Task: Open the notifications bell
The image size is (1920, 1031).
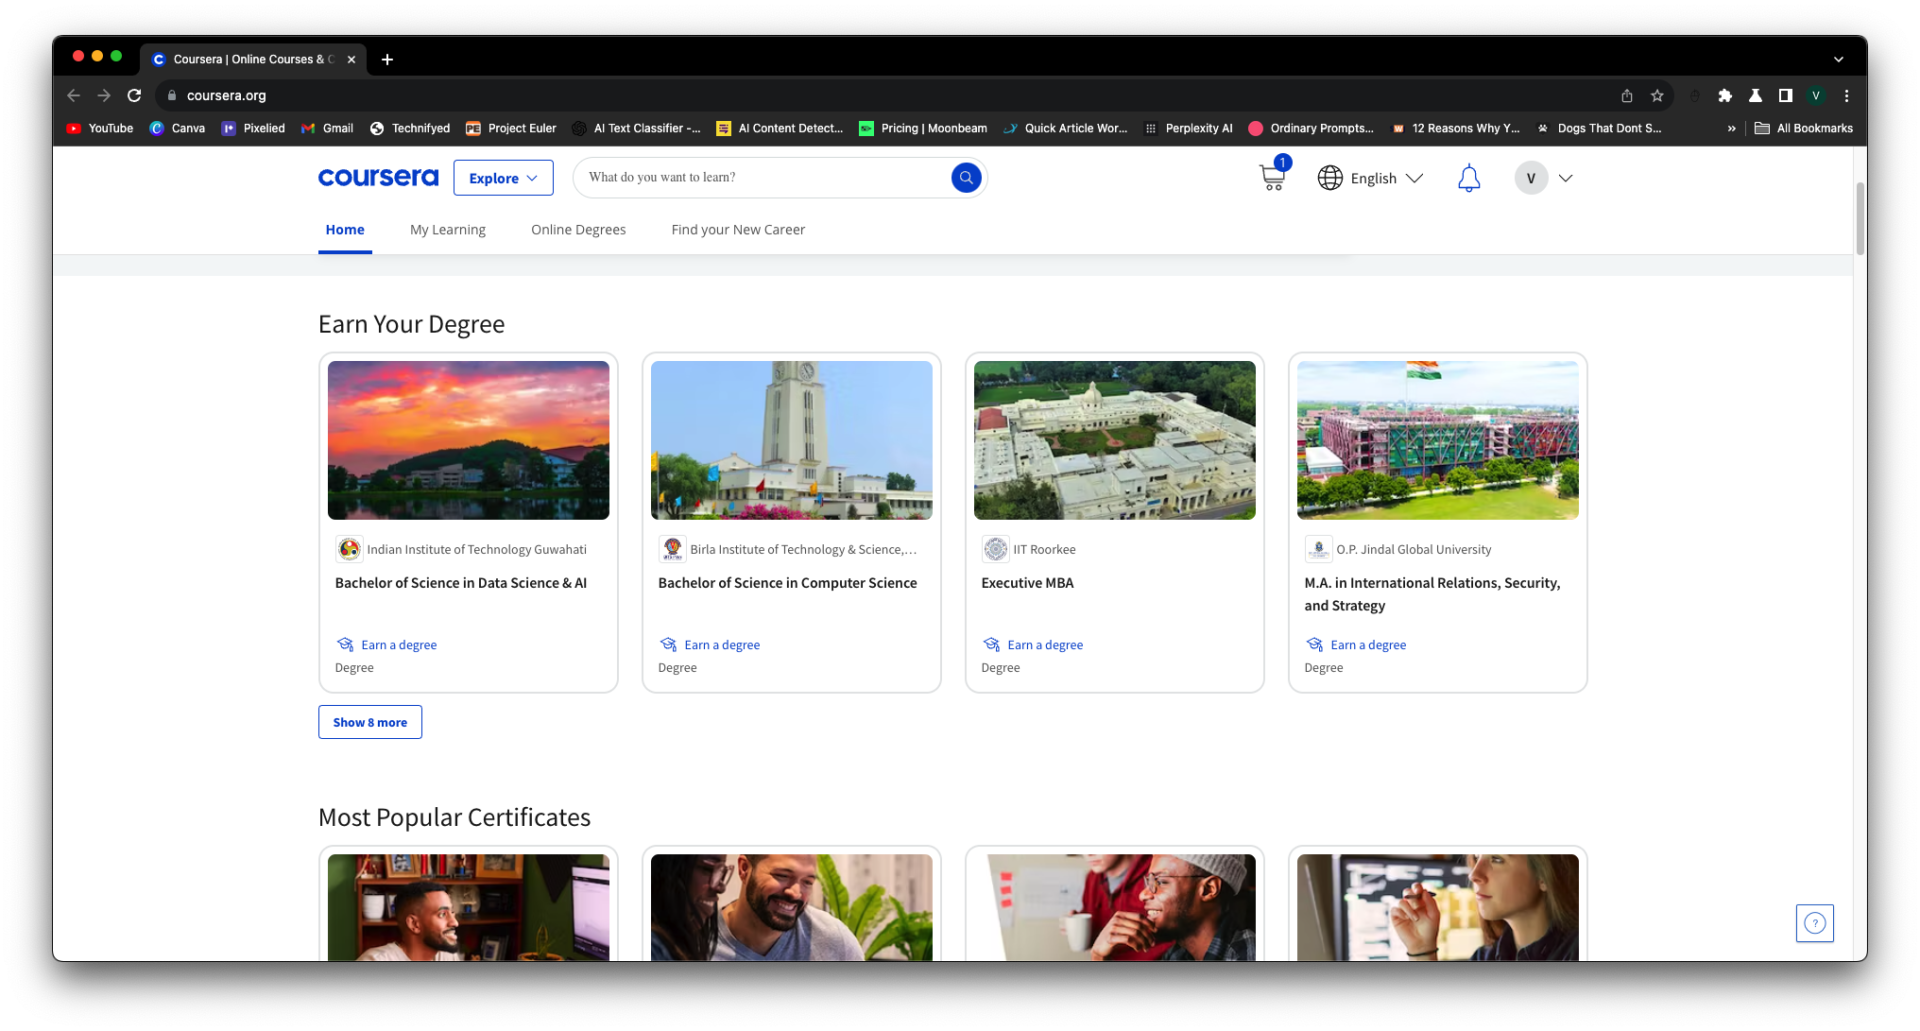Action: pos(1468,178)
